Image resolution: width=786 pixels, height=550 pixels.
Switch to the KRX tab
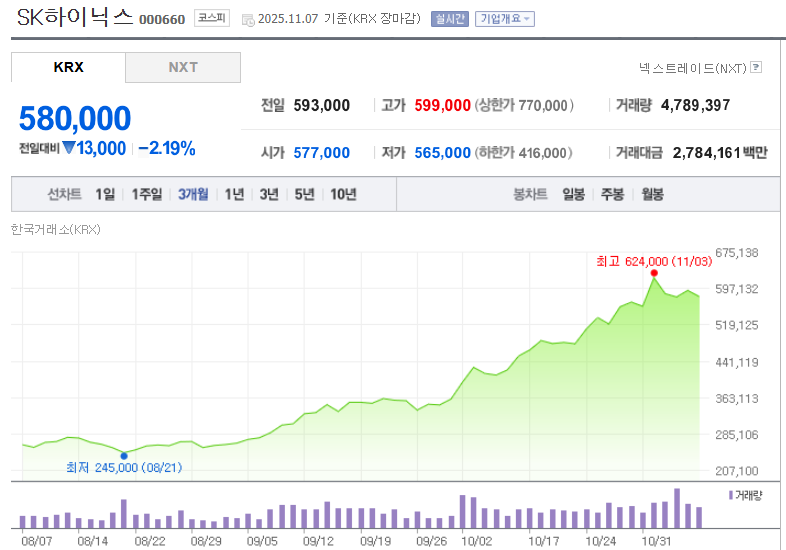pos(68,67)
